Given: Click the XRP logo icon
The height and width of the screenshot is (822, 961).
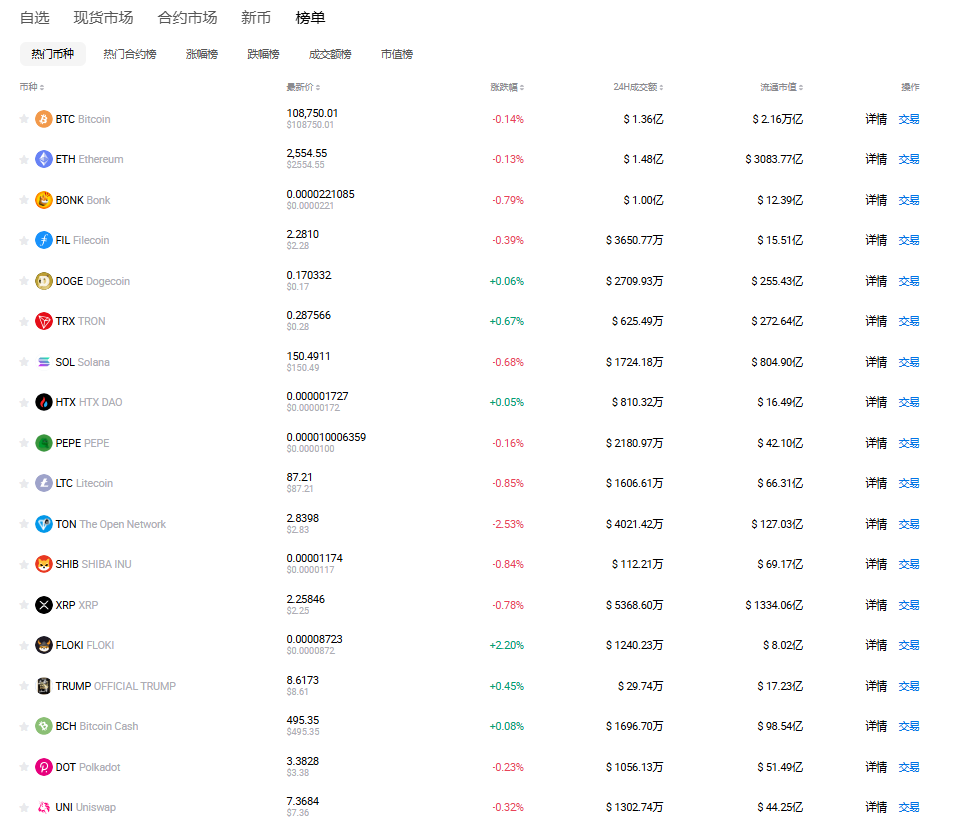Looking at the screenshot, I should [44, 605].
